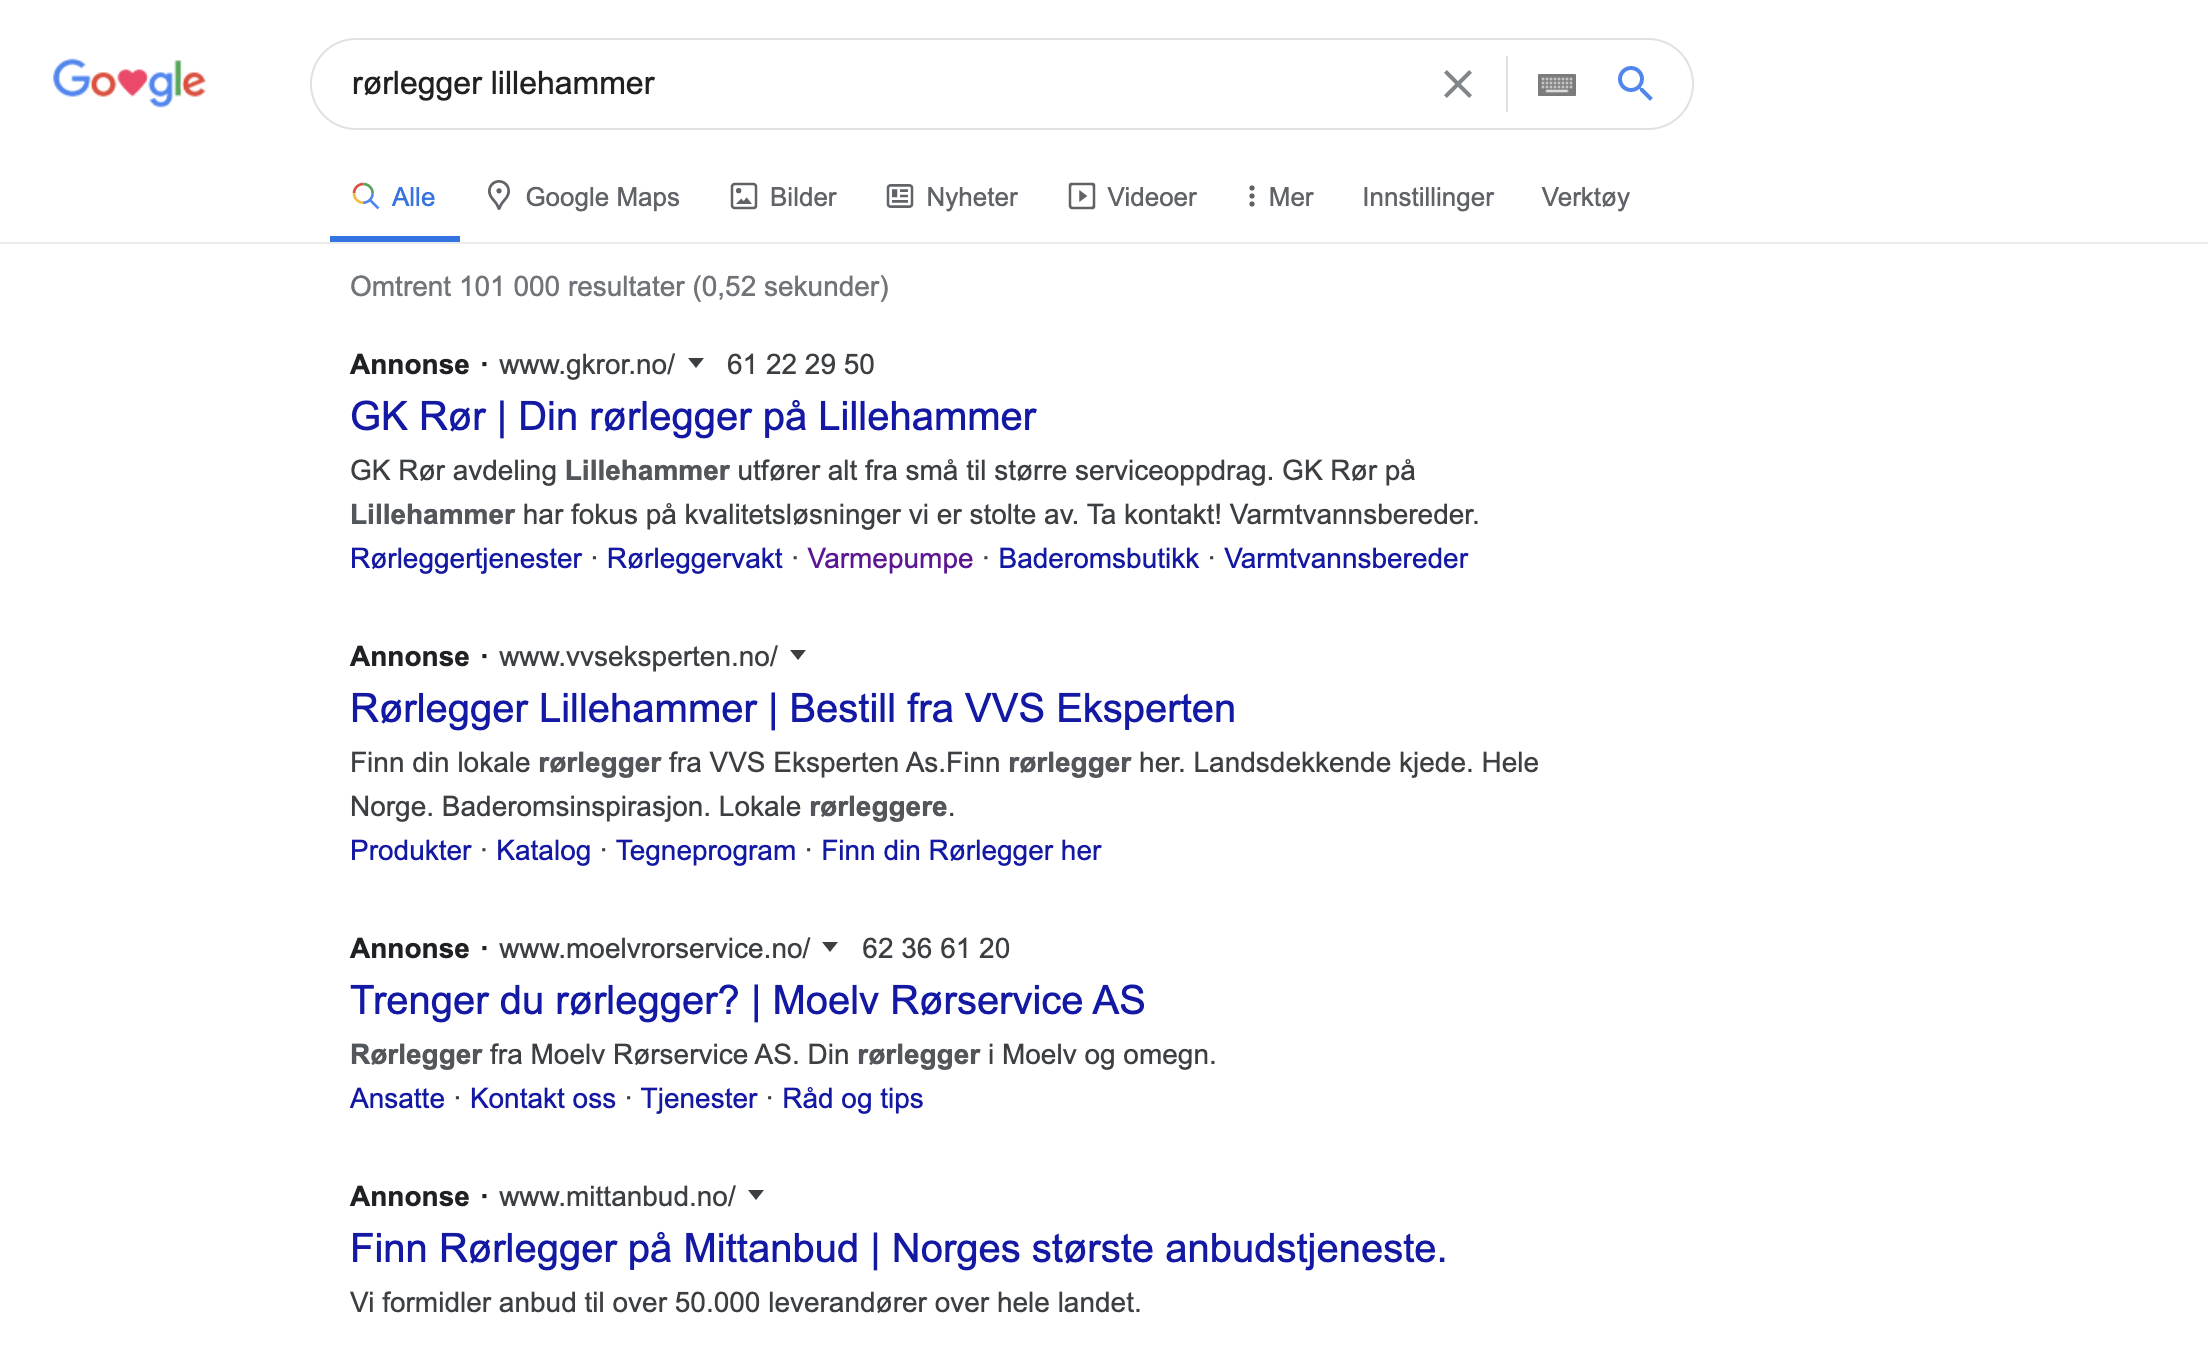This screenshot has height=1368, width=2208.
Task: Click 'Omtrent 101 000 resultater' stats text
Action: pyautogui.click(x=619, y=287)
